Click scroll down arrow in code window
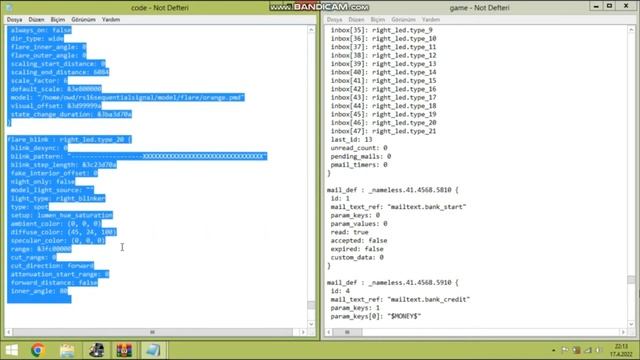 pos(311,324)
